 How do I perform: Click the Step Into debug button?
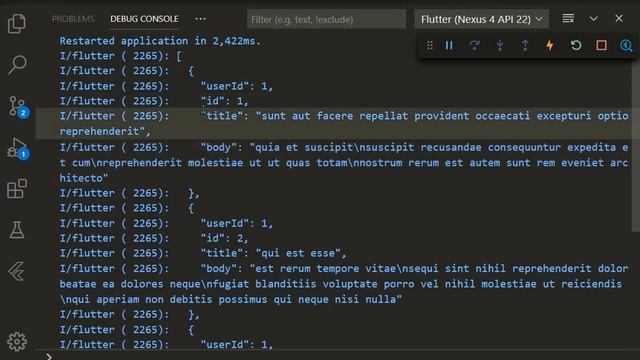click(500, 45)
